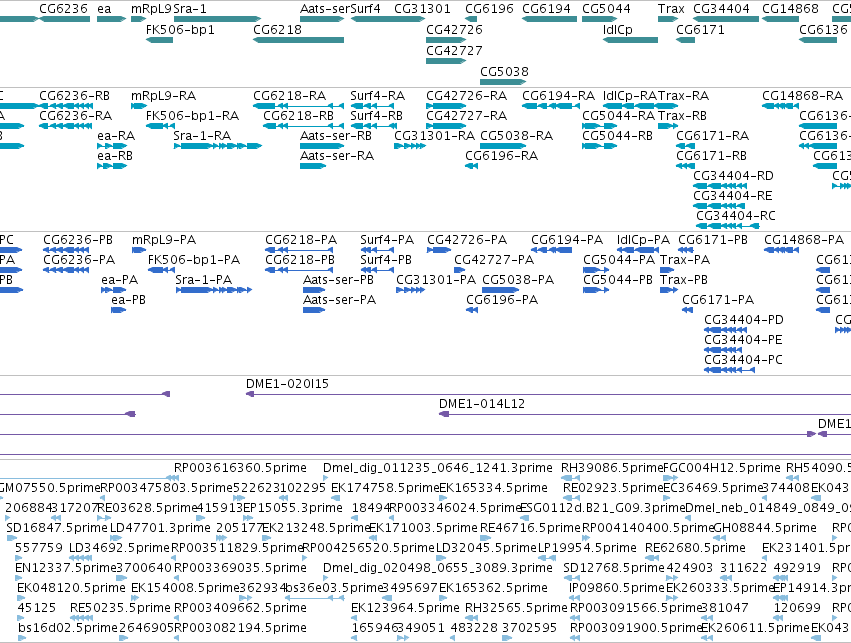Open the CG6196-PA protein feature

472,310
